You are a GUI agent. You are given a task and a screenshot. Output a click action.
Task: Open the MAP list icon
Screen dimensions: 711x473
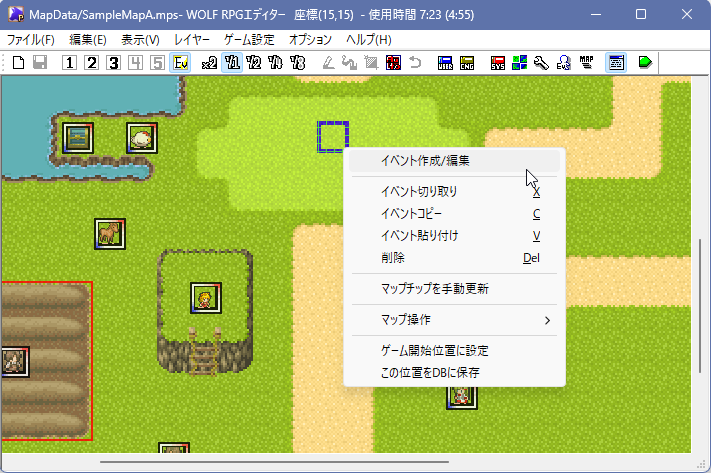pyautogui.click(x=586, y=63)
